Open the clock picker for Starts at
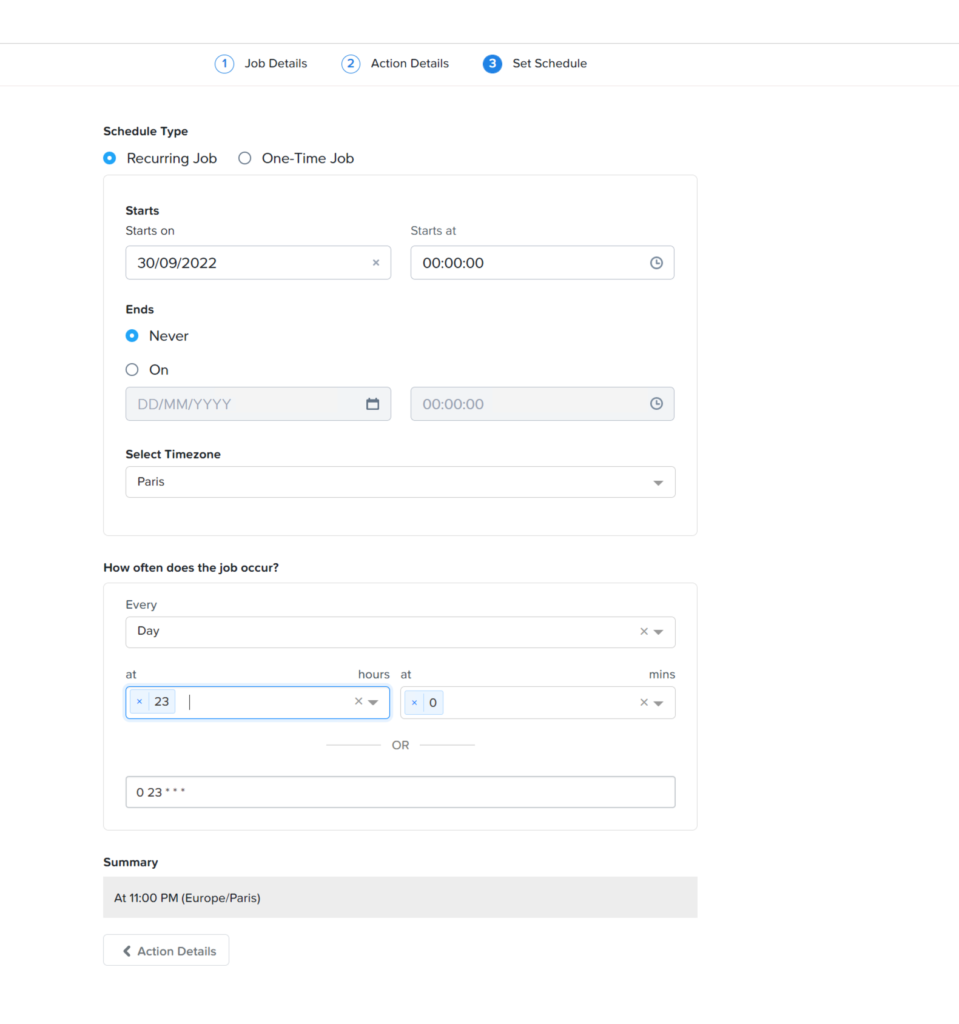Viewport: 959px width, 1024px height. (x=656, y=262)
